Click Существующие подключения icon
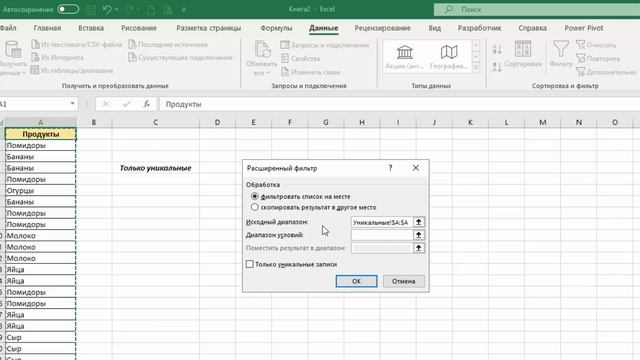The height and width of the screenshot is (360, 640). (132, 57)
